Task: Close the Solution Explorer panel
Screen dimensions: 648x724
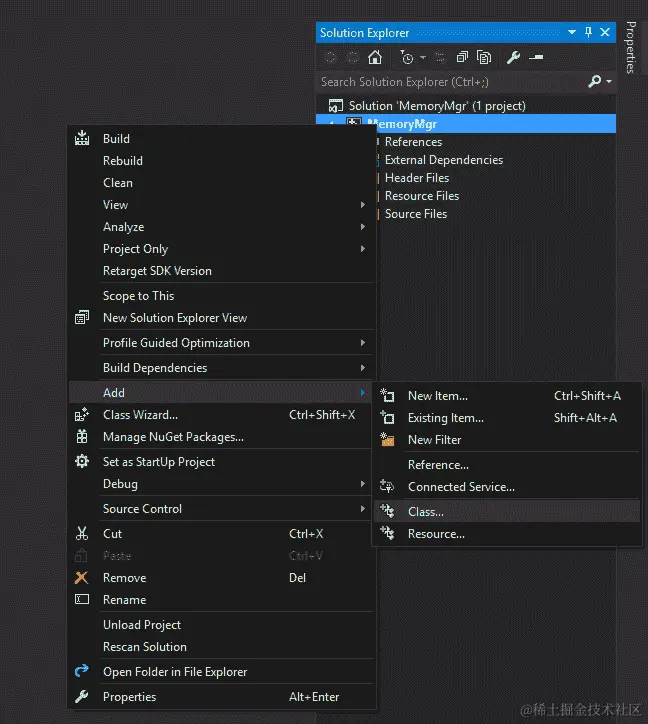Action: 605,32
